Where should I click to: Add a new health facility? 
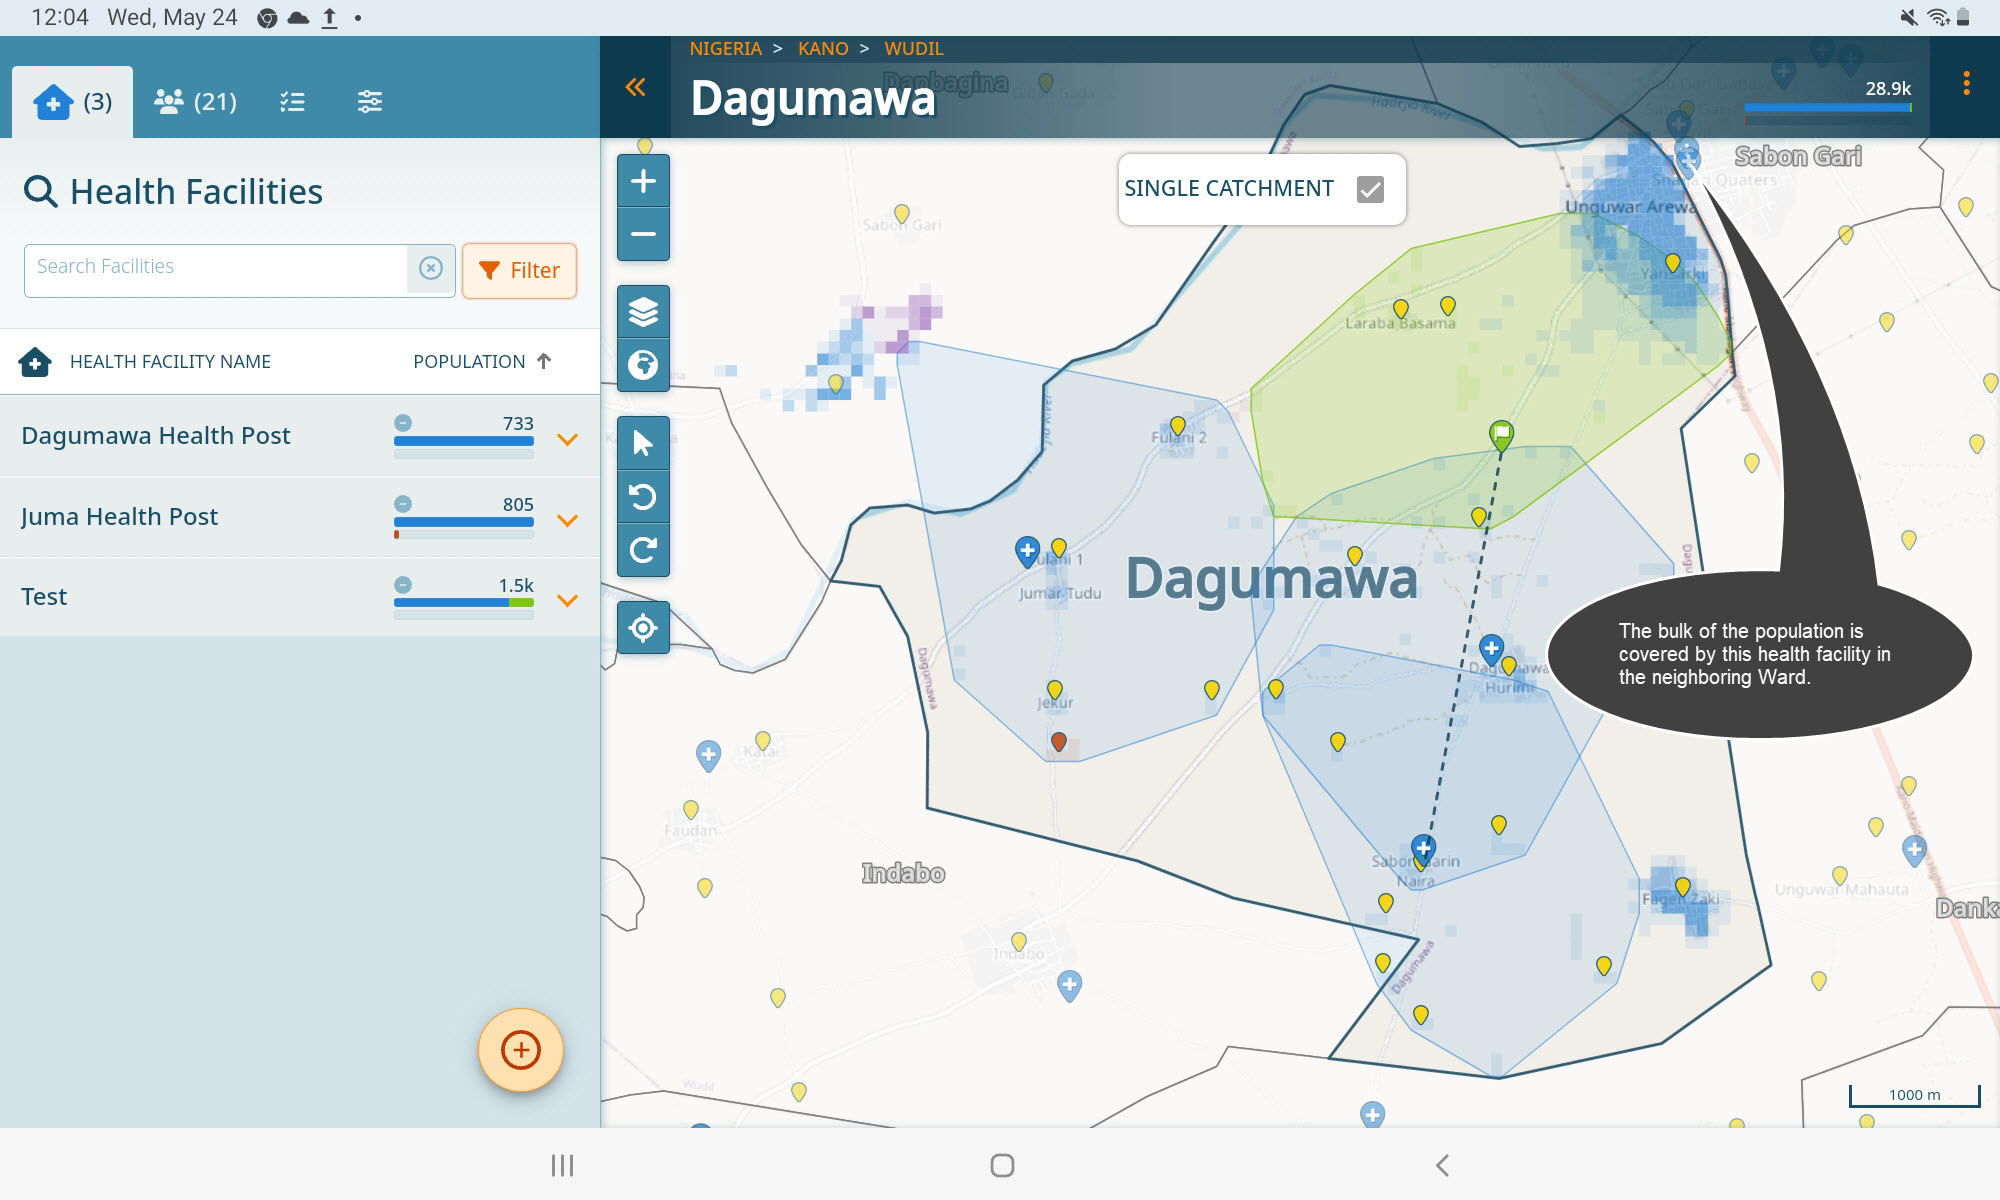click(x=520, y=1050)
